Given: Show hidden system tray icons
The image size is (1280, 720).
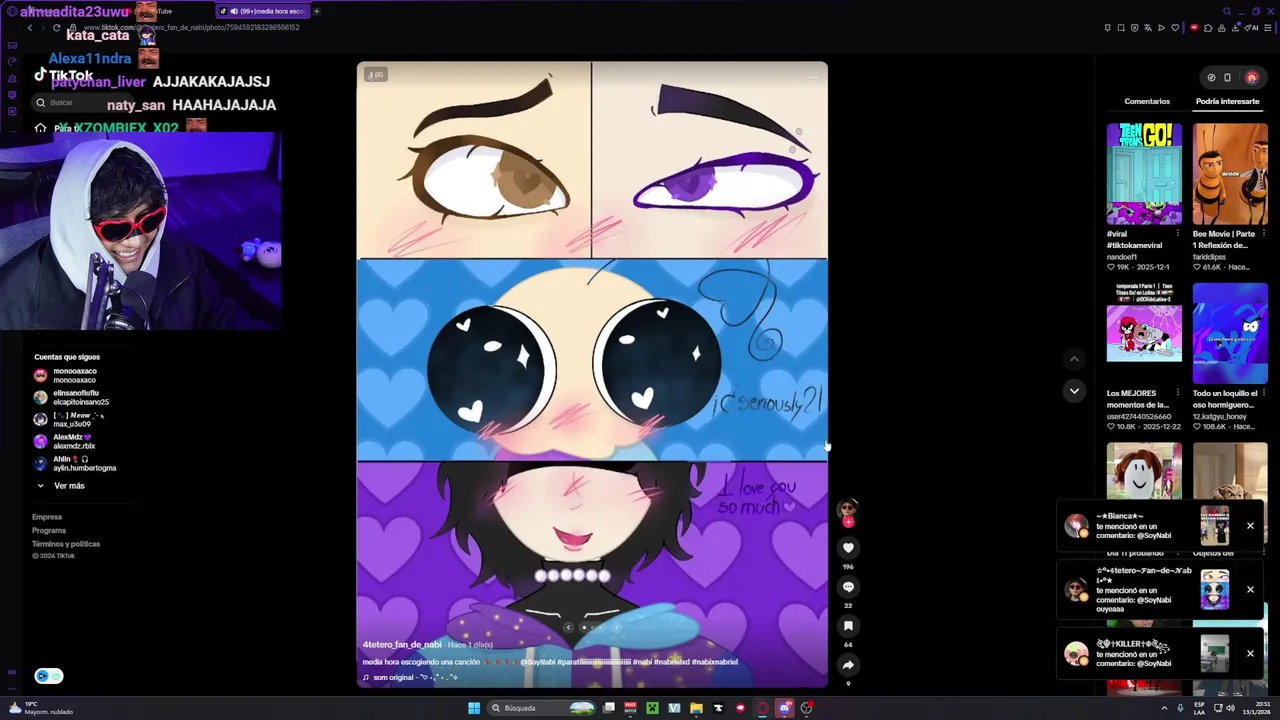Looking at the screenshot, I should [x=1164, y=708].
